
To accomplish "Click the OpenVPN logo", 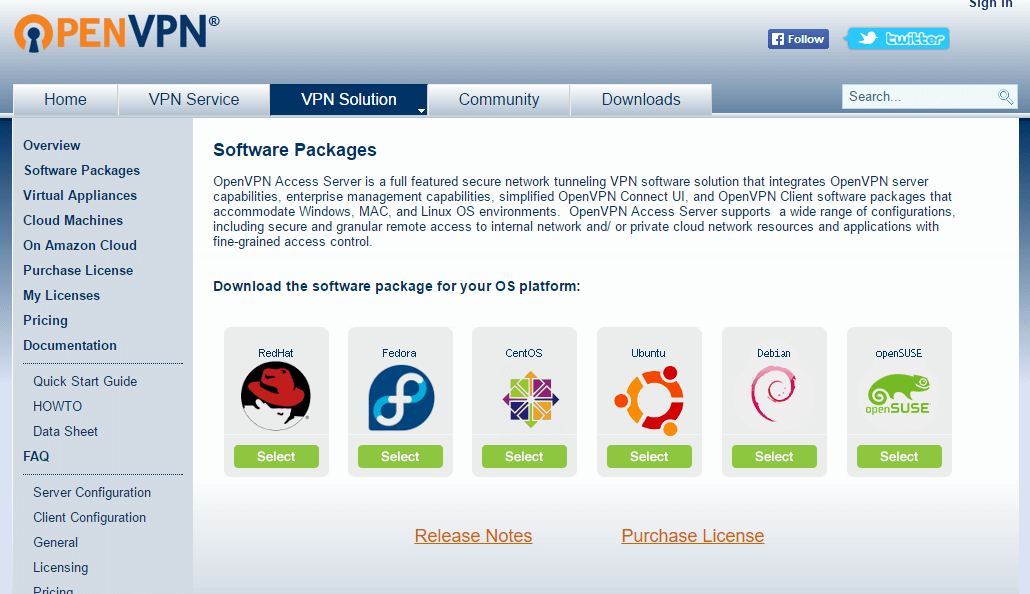I will [117, 33].
